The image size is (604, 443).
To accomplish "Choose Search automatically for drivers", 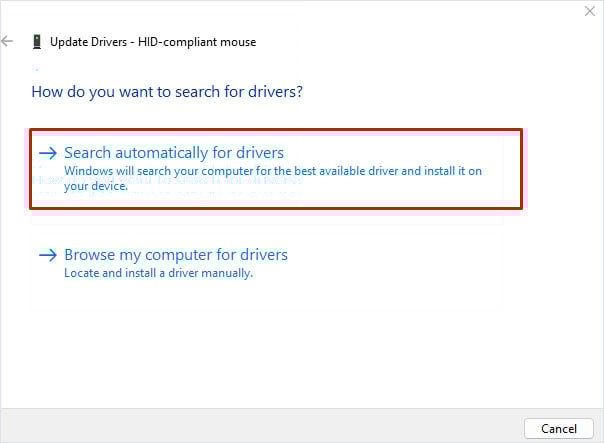I will click(174, 153).
